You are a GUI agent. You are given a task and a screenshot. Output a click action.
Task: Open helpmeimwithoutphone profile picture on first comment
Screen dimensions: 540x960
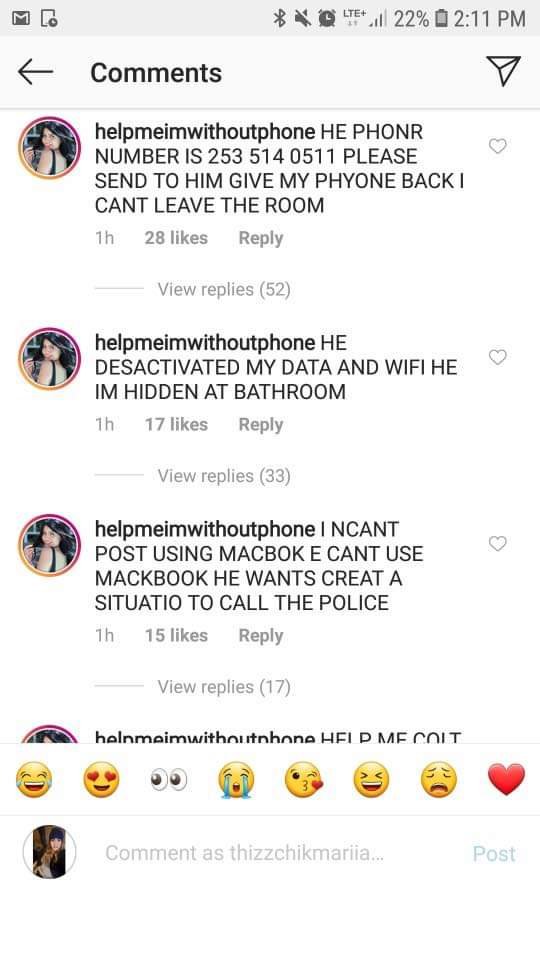50,148
